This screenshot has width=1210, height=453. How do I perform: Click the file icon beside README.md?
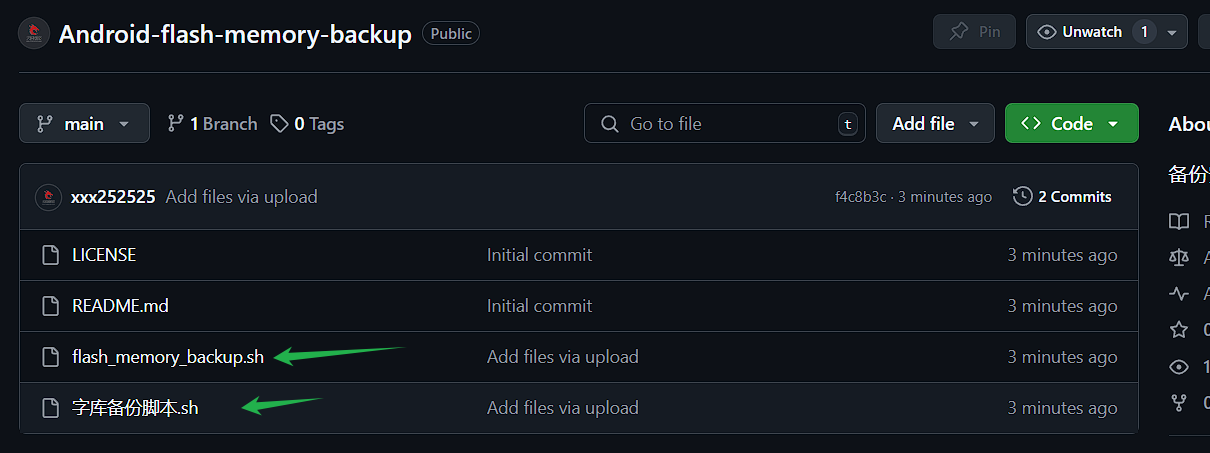50,306
